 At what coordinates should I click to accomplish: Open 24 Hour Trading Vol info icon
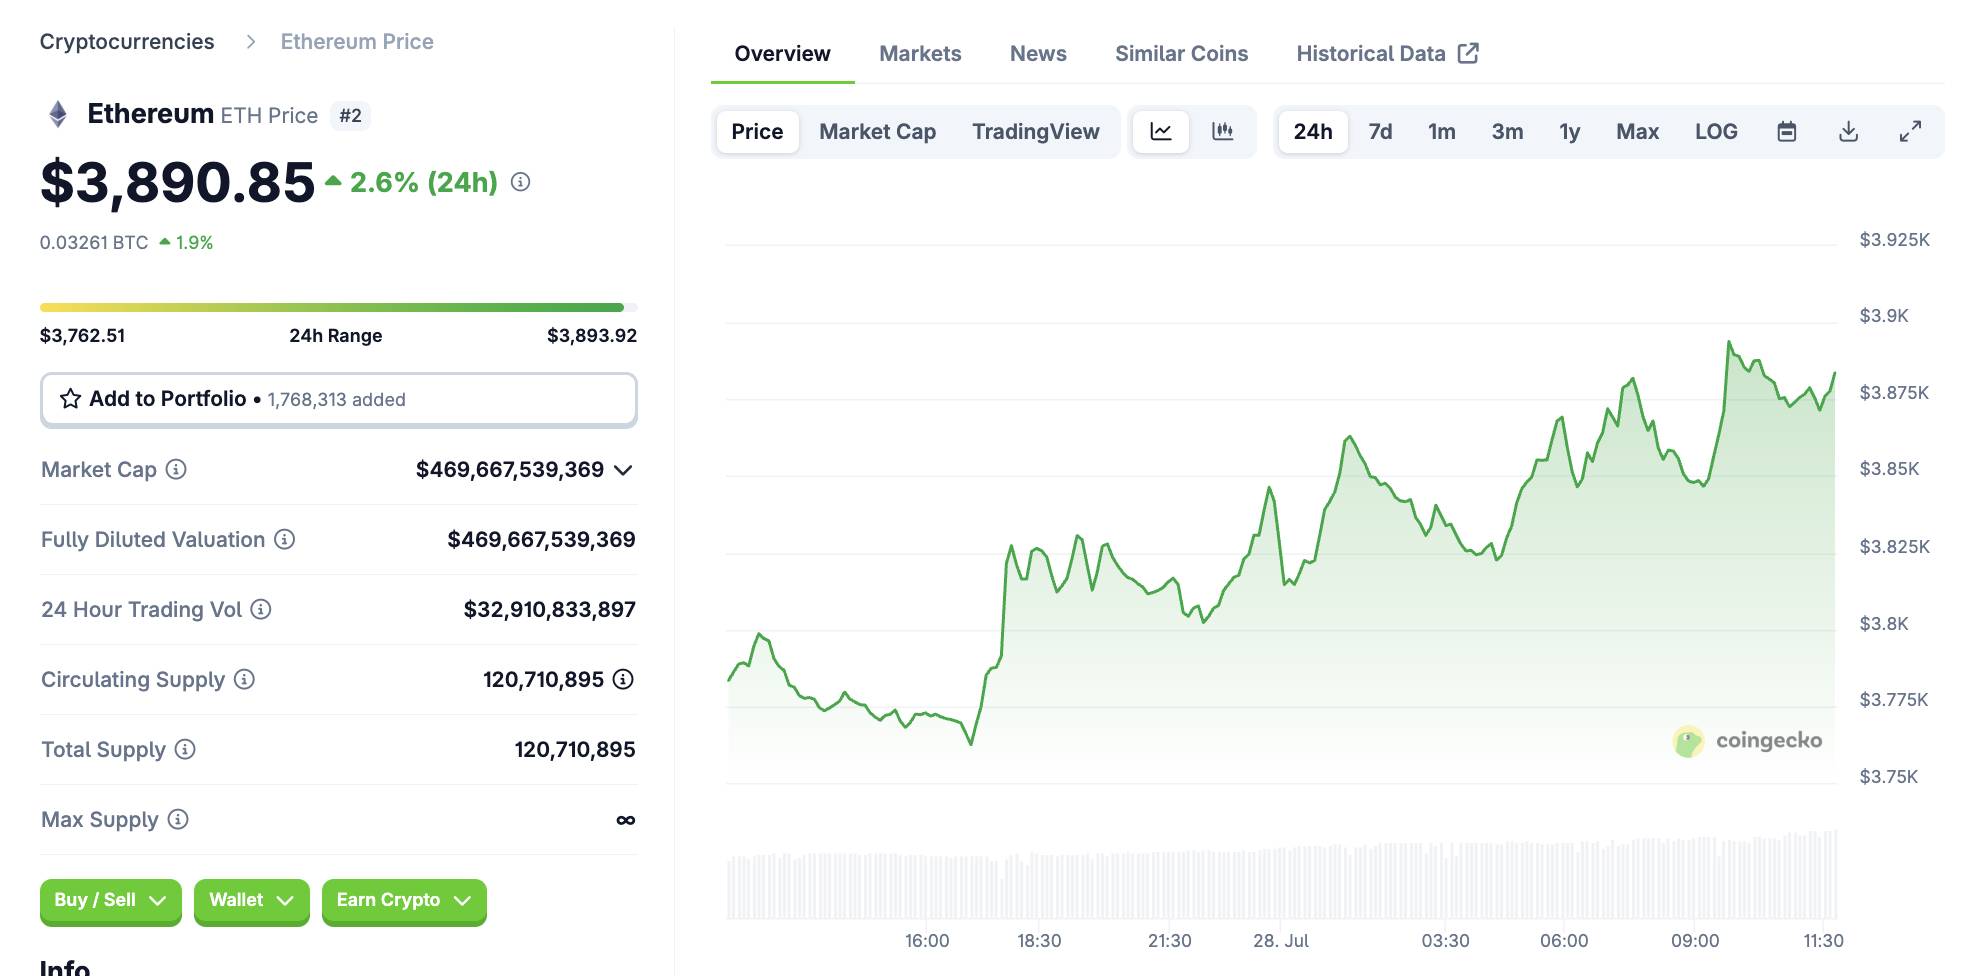[261, 609]
